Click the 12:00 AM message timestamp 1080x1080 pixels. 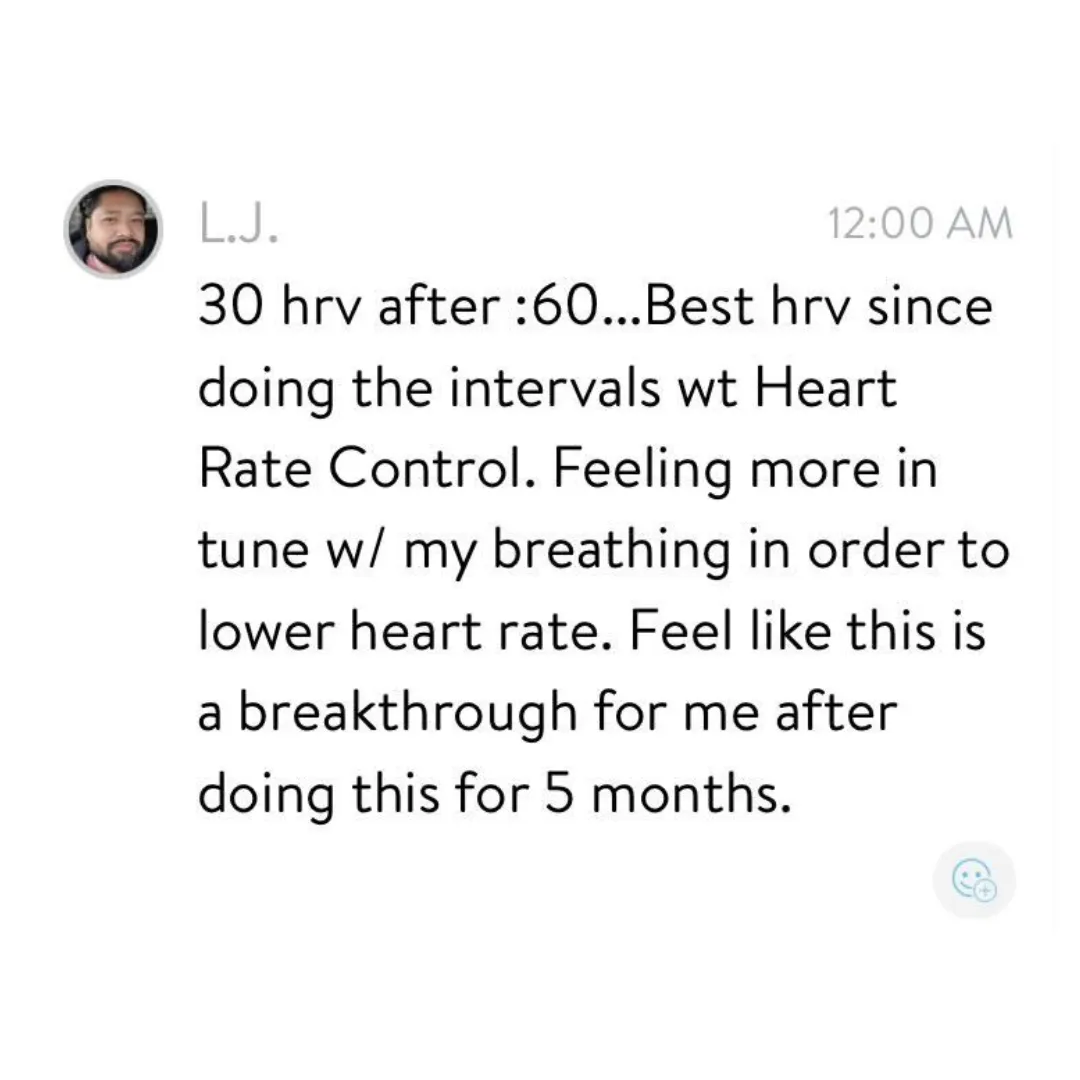pyautogui.click(x=920, y=223)
